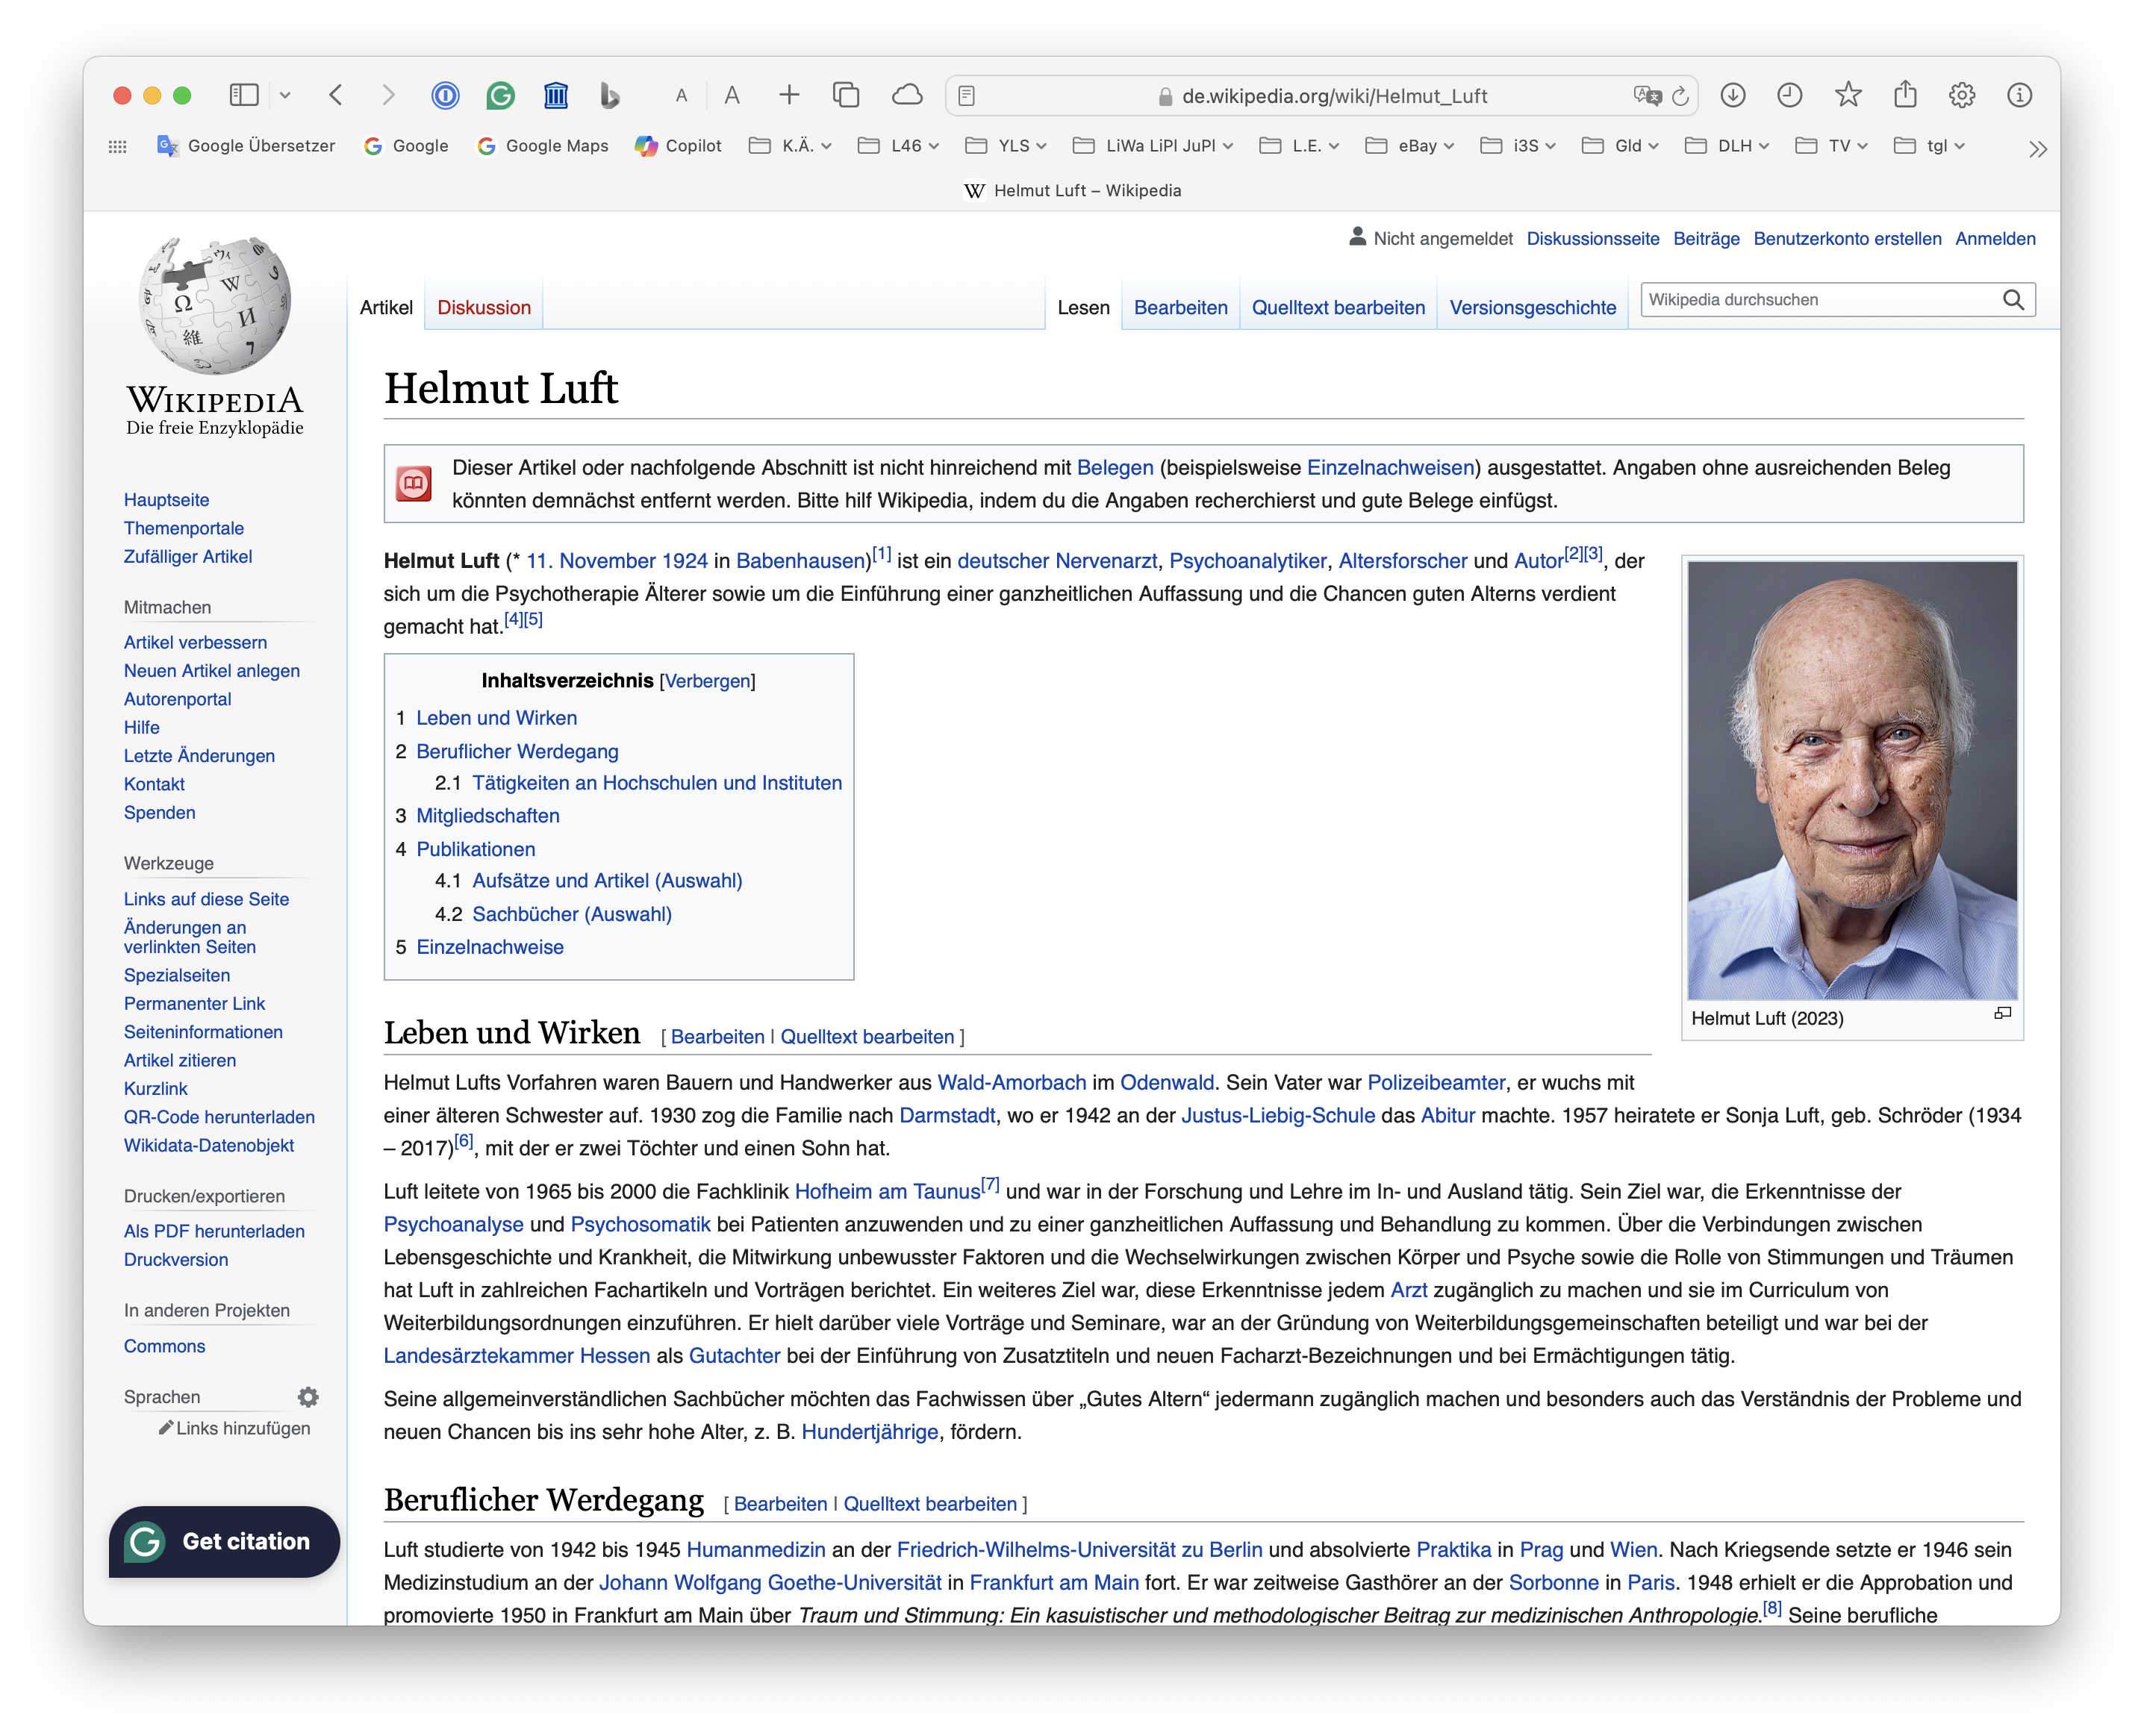Click the Grammarly extension icon in toolbar

click(x=500, y=96)
